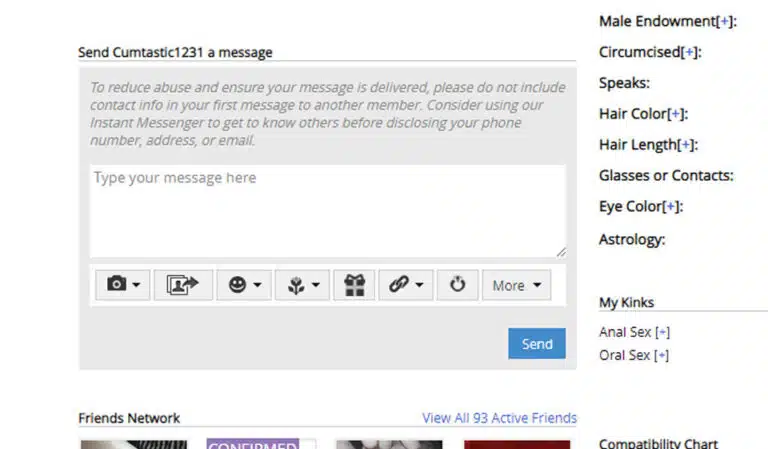Click the ring icon in toolbar

[x=458, y=285]
